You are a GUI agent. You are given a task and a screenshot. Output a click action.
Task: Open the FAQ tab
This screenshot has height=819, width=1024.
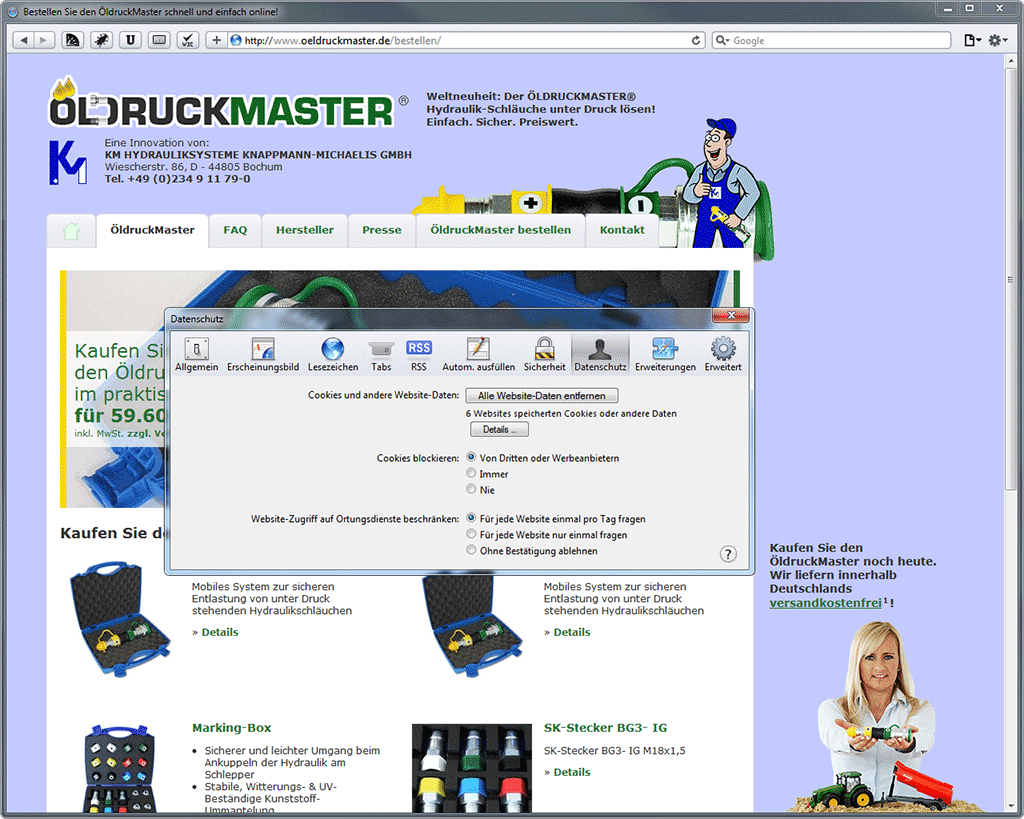click(235, 231)
